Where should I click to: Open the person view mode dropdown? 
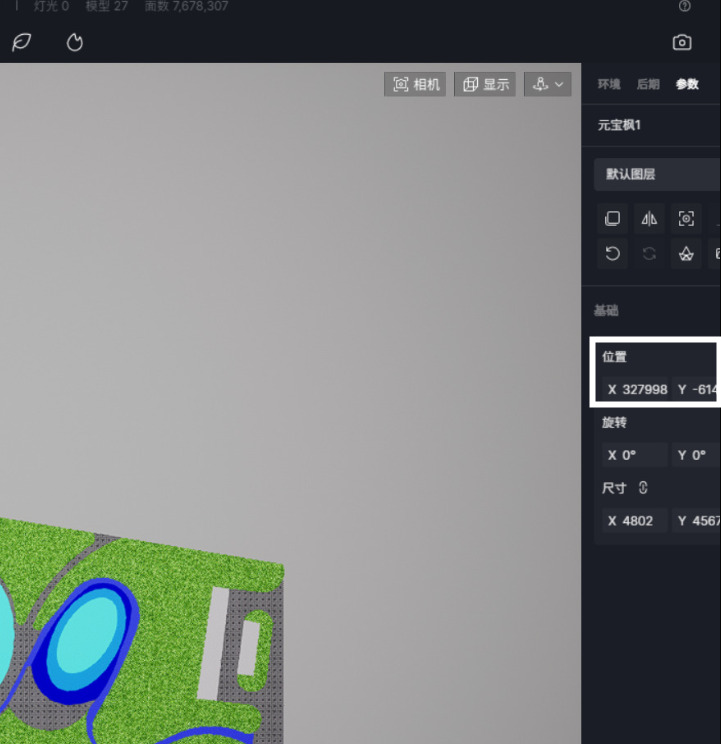point(548,85)
